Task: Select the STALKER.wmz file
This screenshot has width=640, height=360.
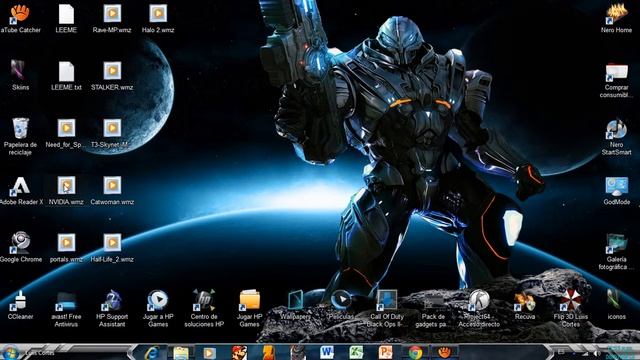Action: [112, 76]
